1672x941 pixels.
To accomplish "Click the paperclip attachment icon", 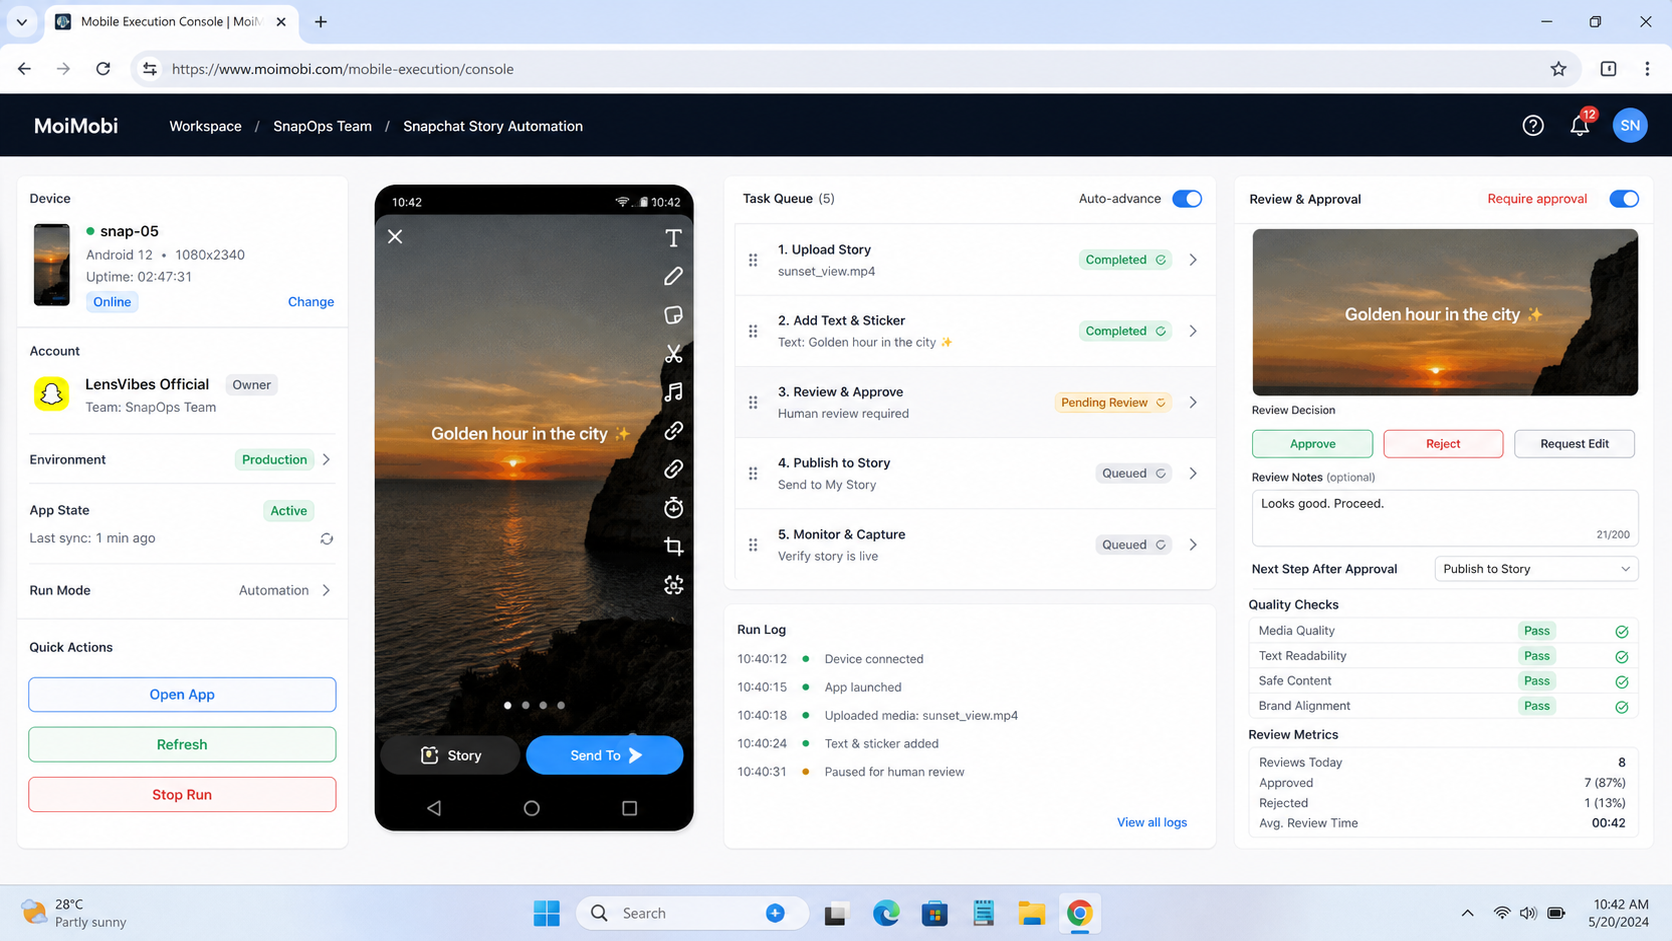I will pos(673,469).
